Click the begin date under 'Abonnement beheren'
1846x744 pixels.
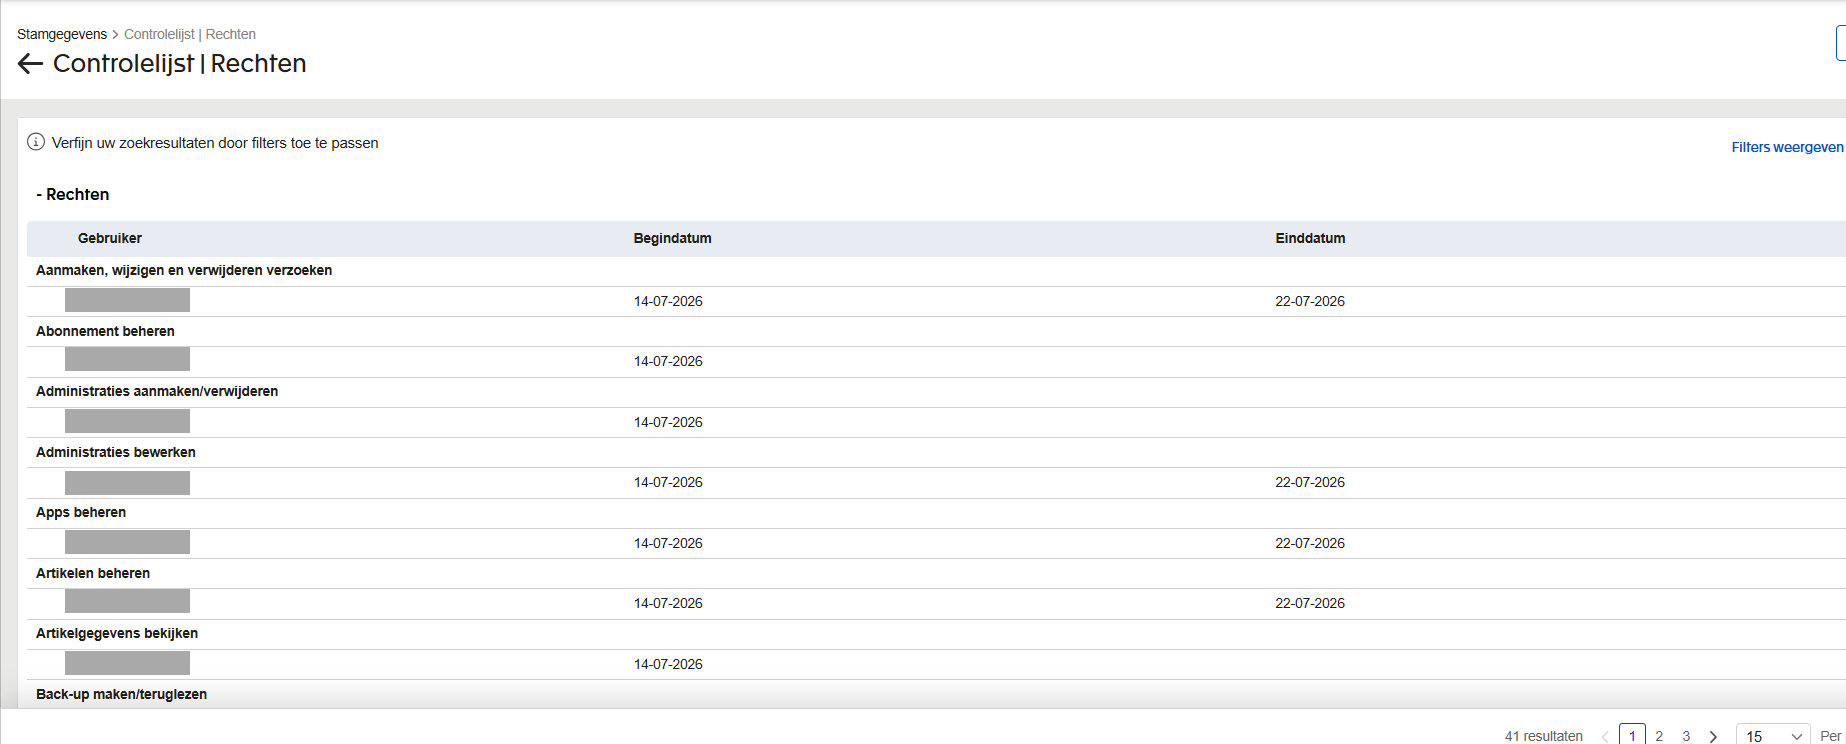[668, 361]
